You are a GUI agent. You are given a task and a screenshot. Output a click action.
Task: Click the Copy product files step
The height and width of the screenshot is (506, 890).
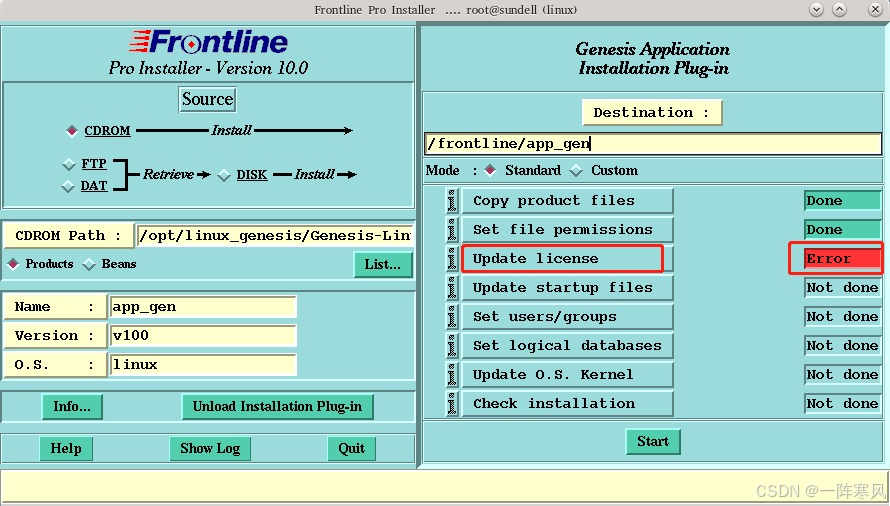[x=568, y=200]
